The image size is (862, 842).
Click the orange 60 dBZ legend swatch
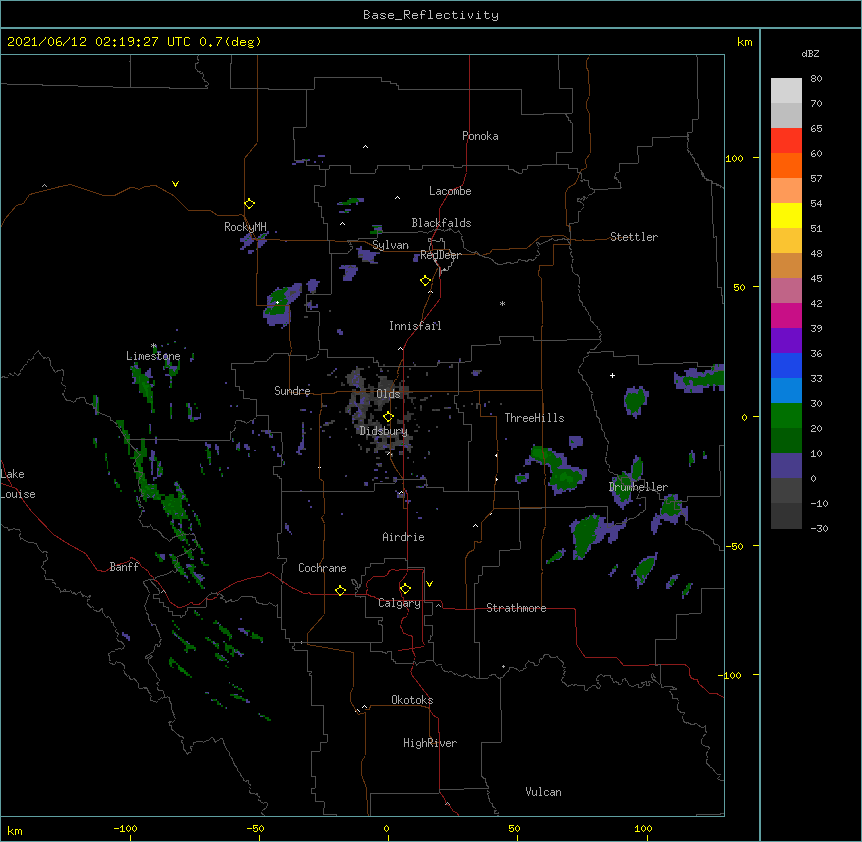click(x=786, y=165)
